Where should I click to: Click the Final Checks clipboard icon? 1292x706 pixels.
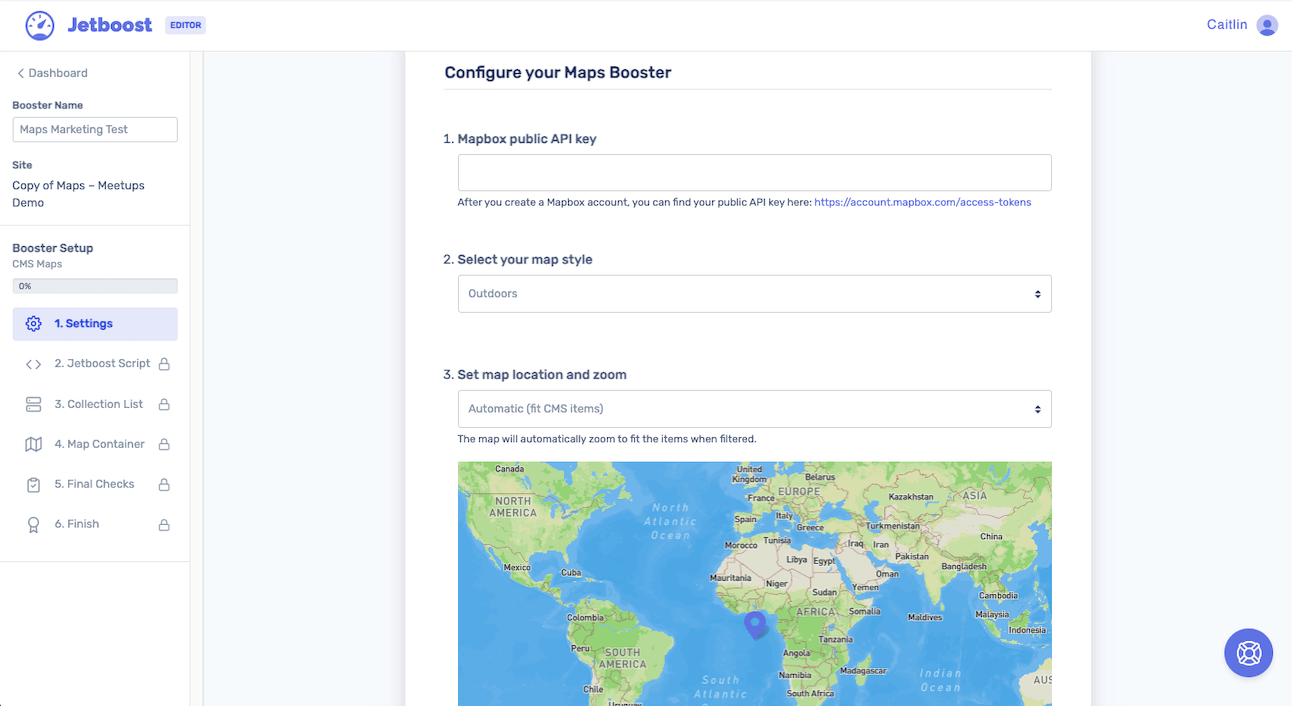(33, 483)
